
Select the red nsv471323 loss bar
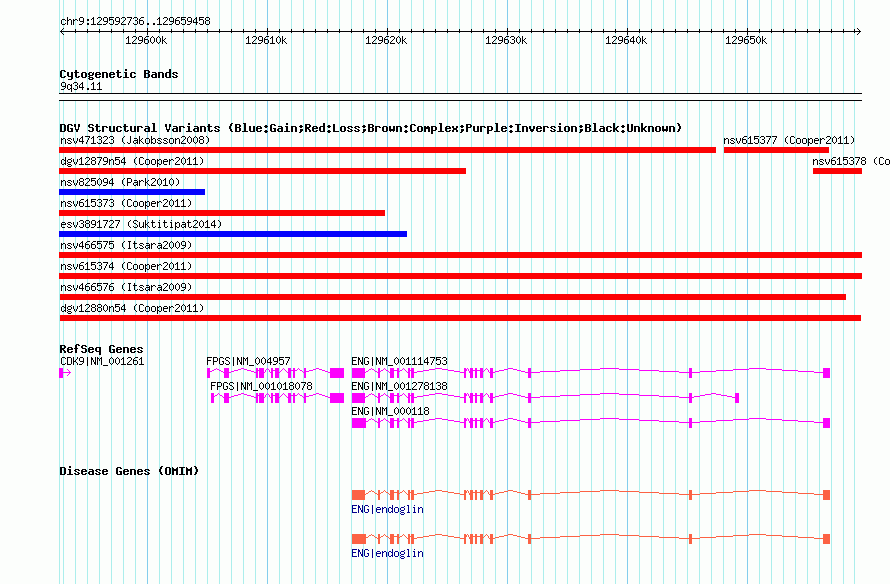(388, 150)
